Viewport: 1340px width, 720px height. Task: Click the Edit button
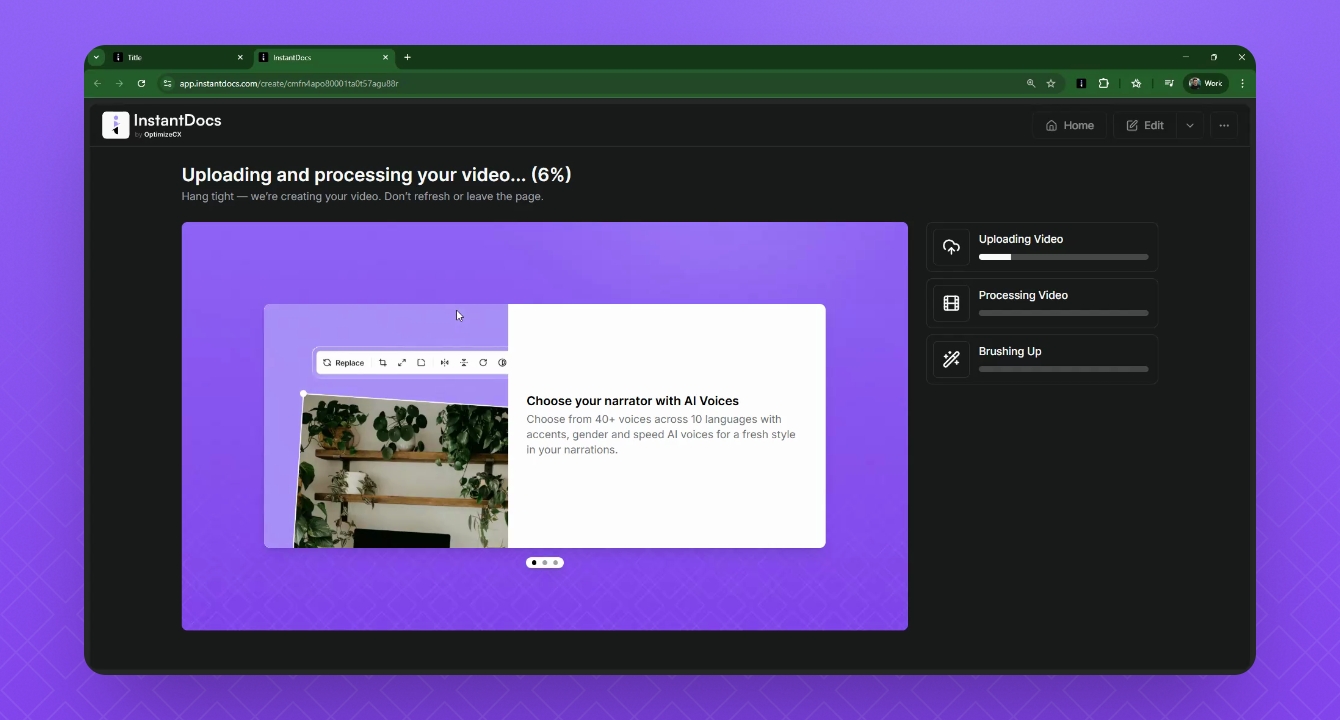tap(1145, 126)
